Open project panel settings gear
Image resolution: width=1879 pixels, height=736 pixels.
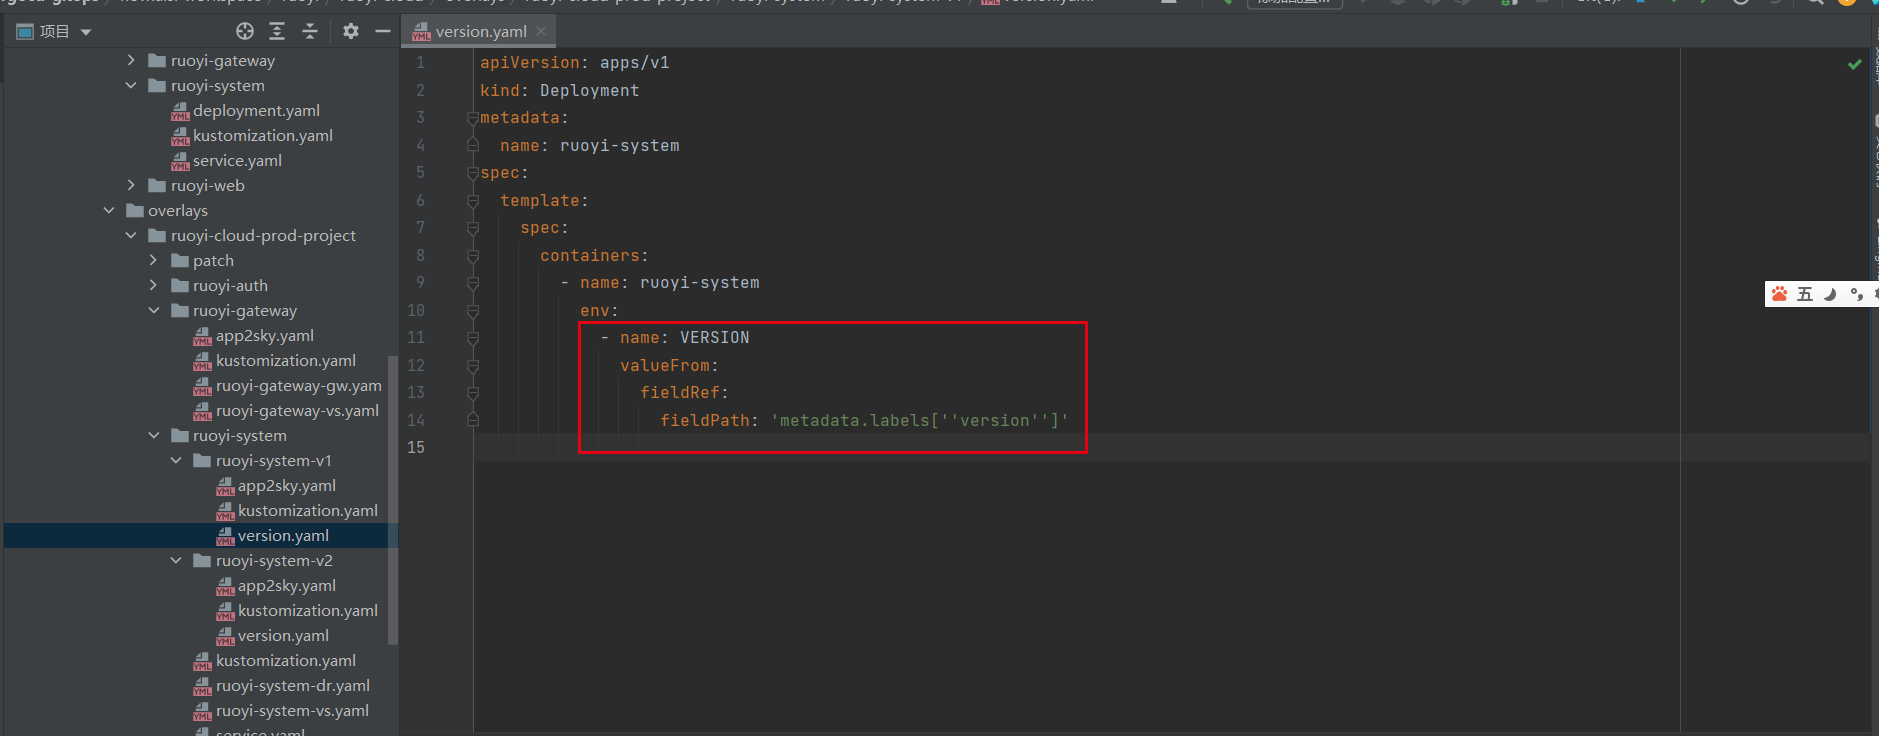350,32
